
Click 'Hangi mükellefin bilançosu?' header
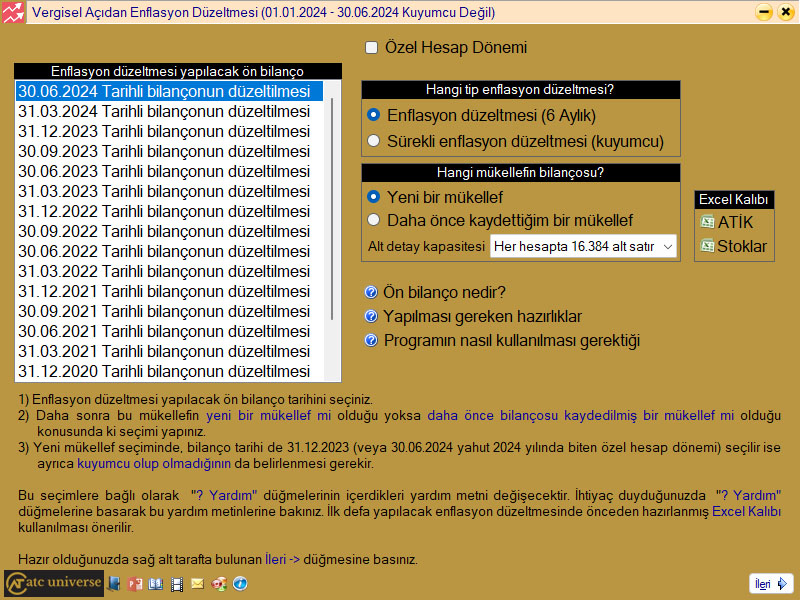tap(520, 172)
